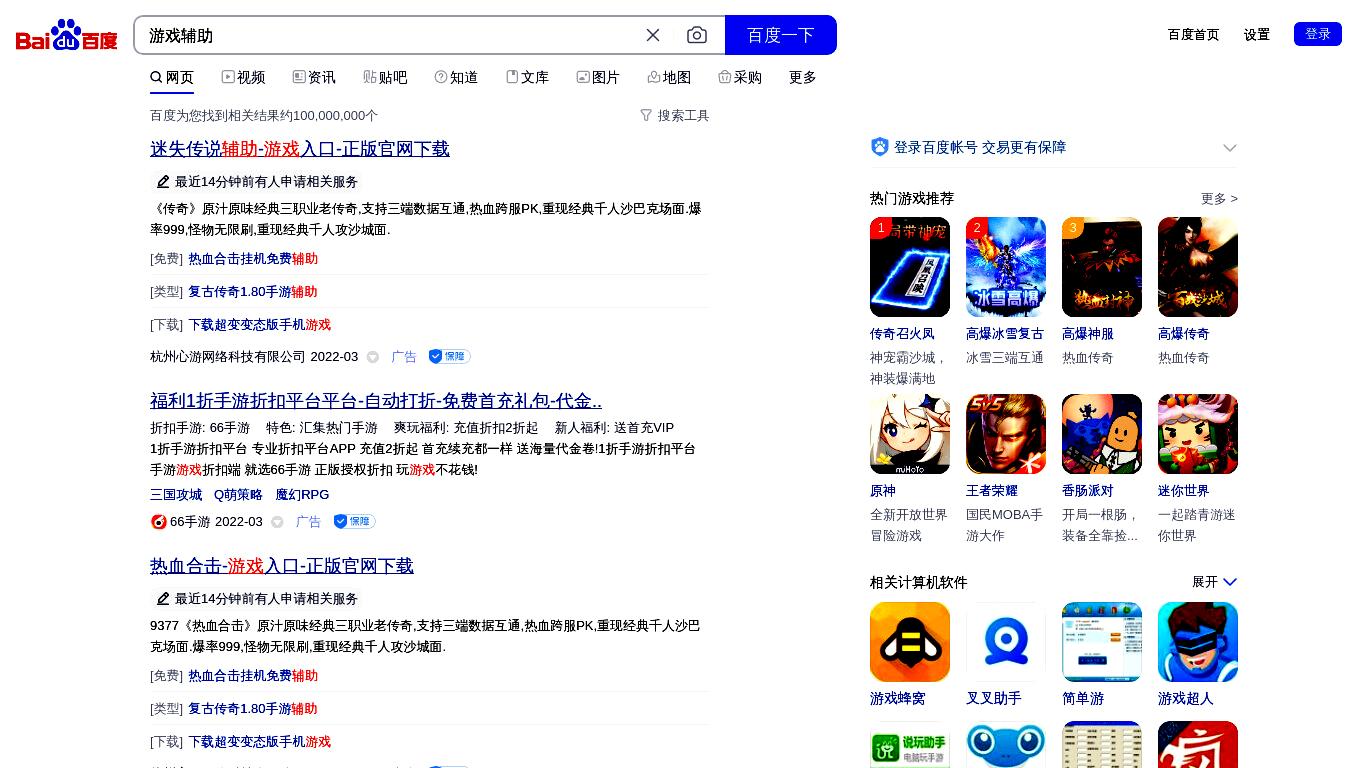Image resolution: width=1366 pixels, height=768 pixels.
Task: Open Q萌策略 sublink
Action: tap(238, 495)
